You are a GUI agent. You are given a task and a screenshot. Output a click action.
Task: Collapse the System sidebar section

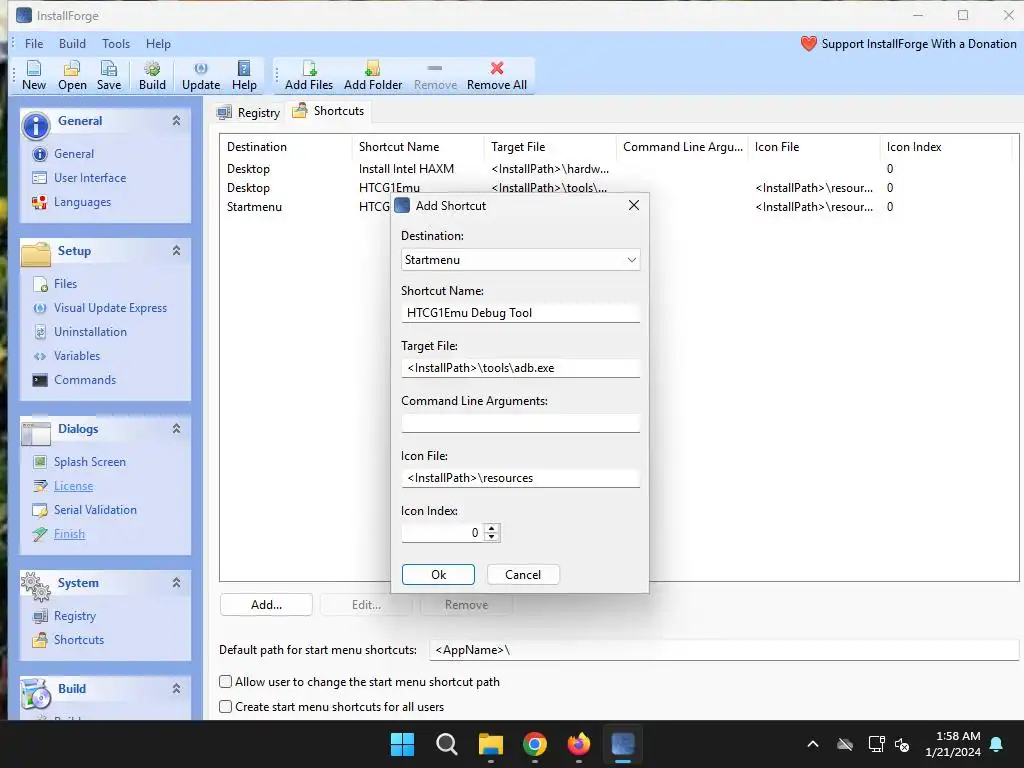click(x=176, y=583)
